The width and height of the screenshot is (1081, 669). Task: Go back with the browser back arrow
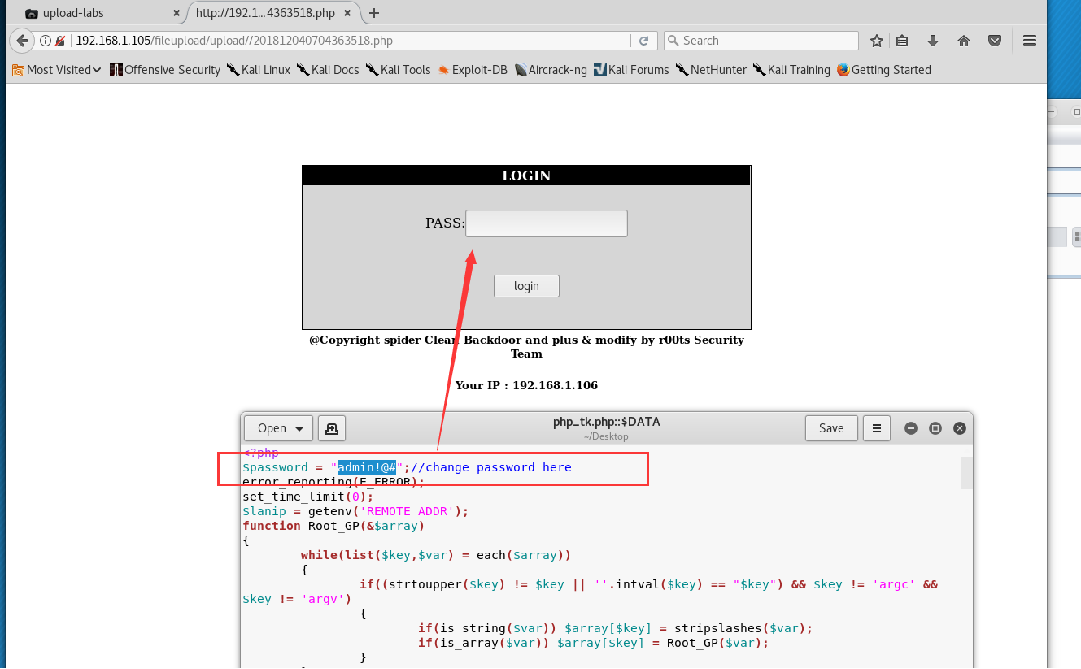point(22,41)
